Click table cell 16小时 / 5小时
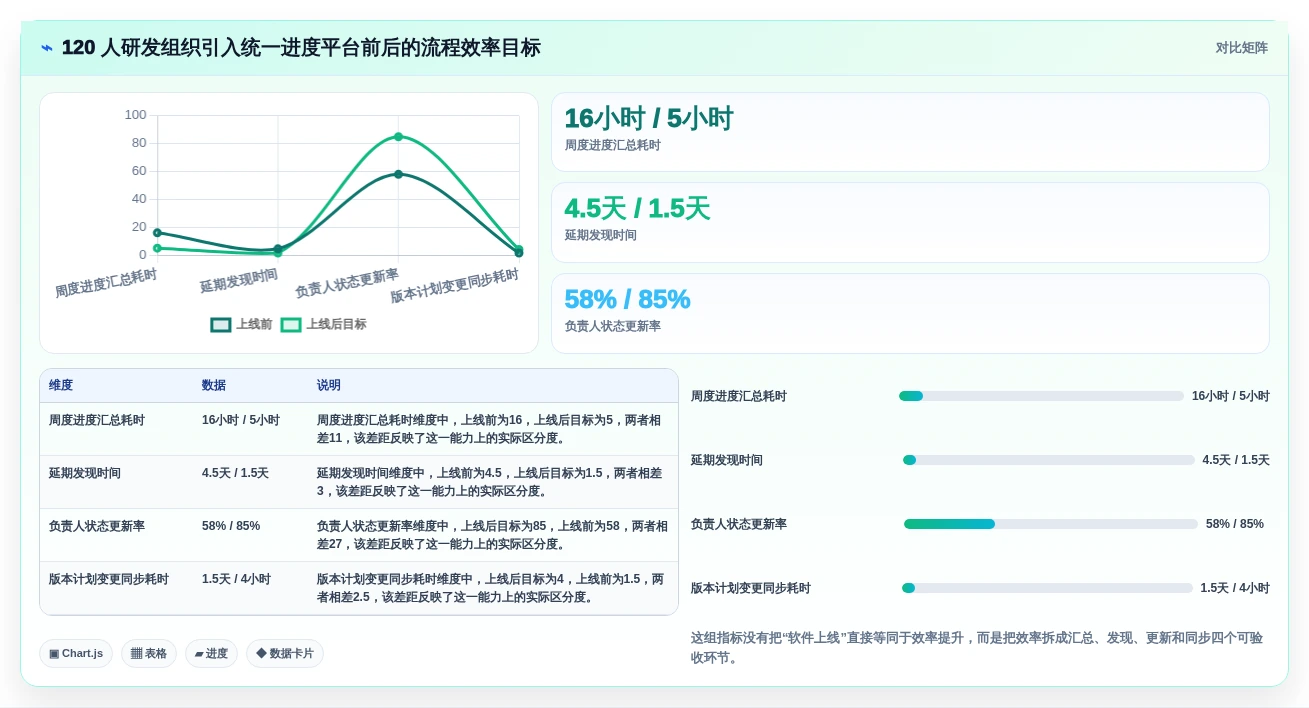 (241, 421)
